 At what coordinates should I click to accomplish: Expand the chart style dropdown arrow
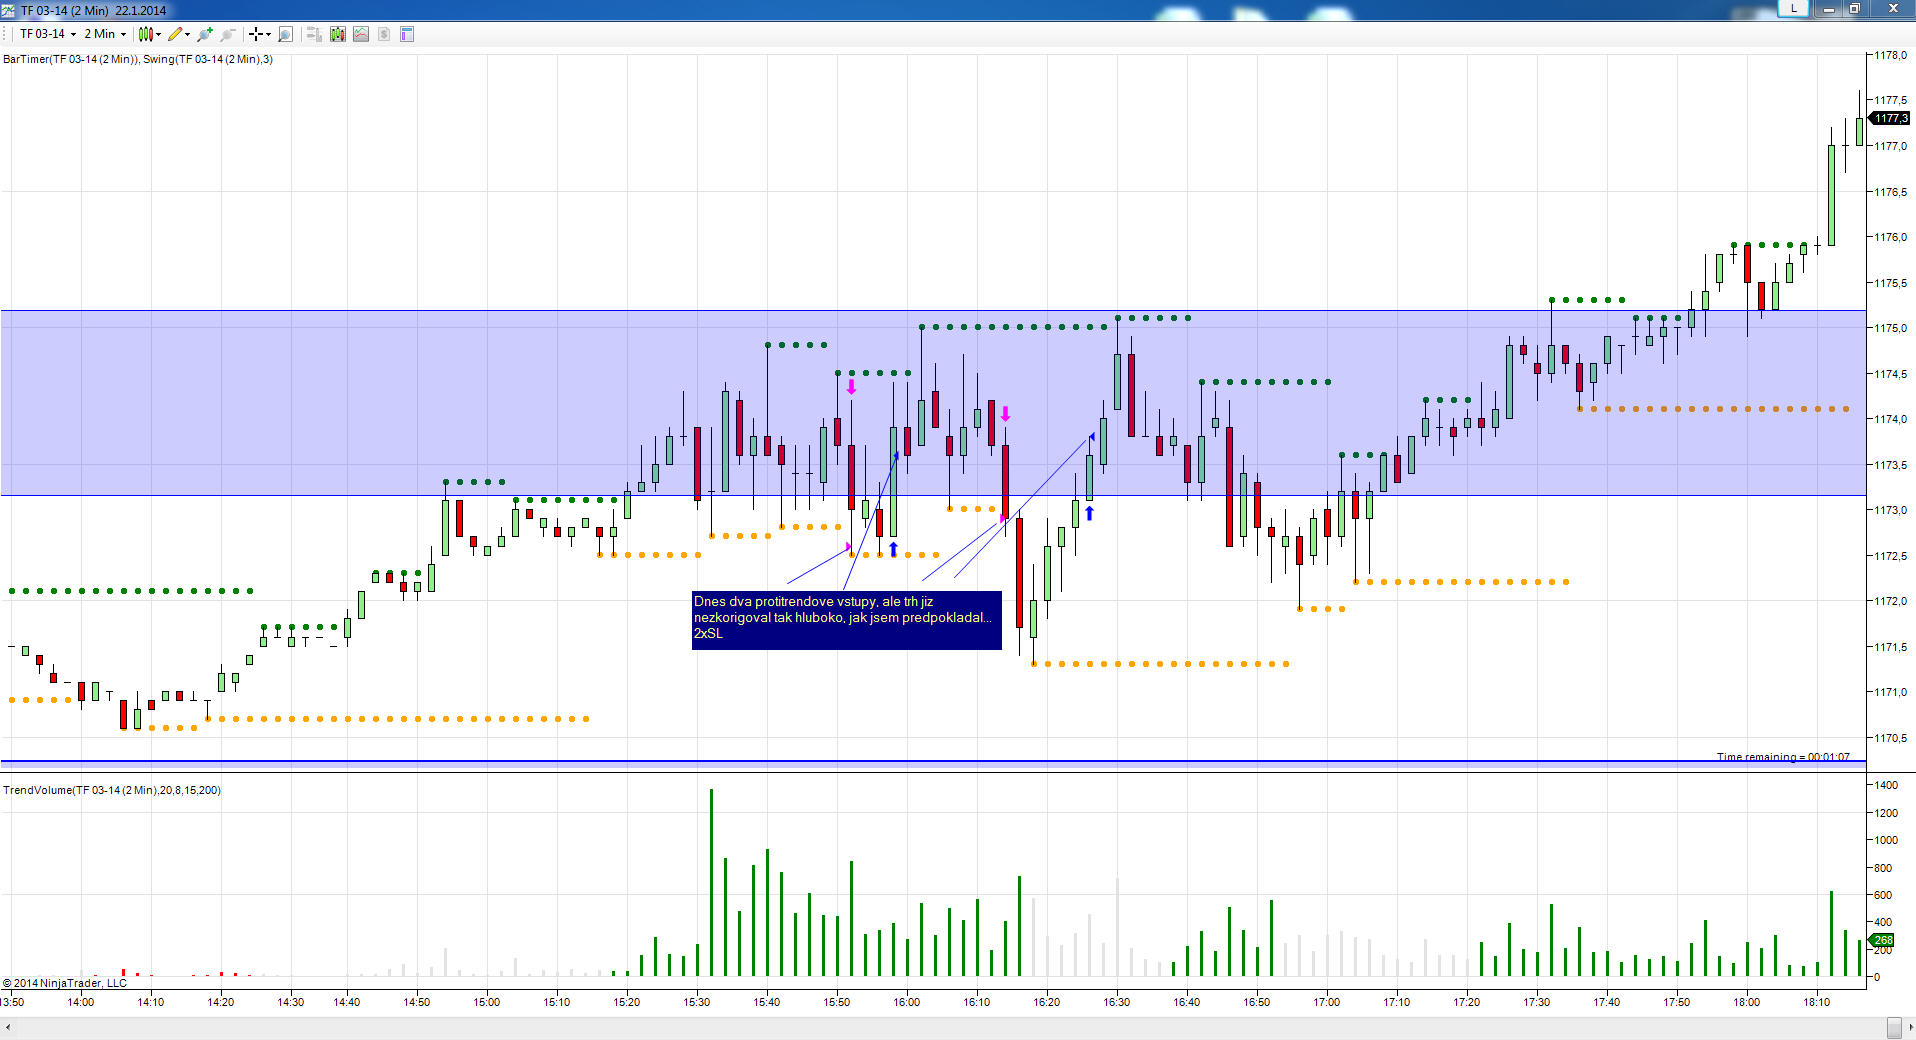pos(159,34)
